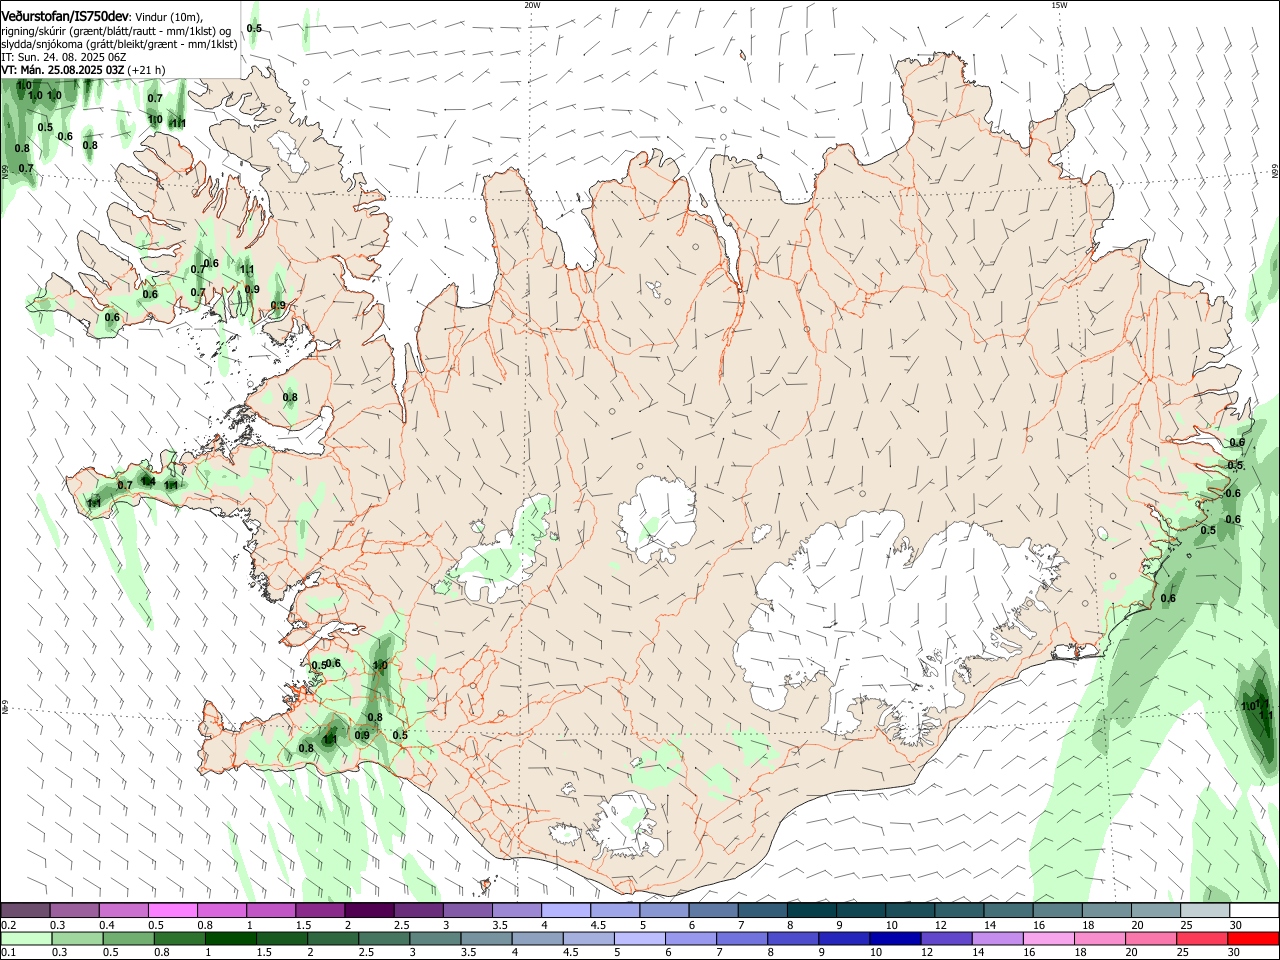Image resolution: width=1280 pixels, height=960 pixels.
Task: Pick the 4.5 periwinkle swatch in the rain scale
Action: click(588, 939)
